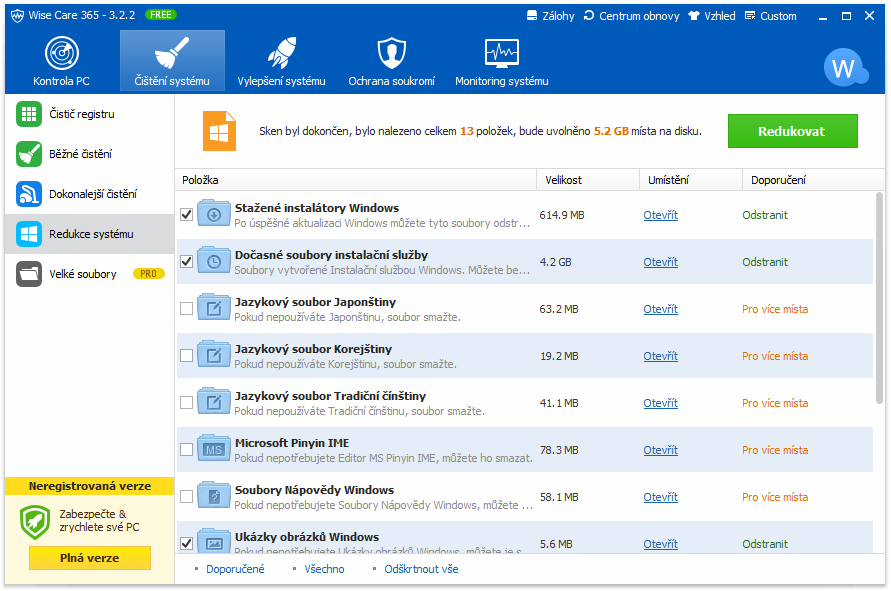
Task: Click the Ukázky obrázků Windows folder icon
Action: pyautogui.click(x=214, y=541)
